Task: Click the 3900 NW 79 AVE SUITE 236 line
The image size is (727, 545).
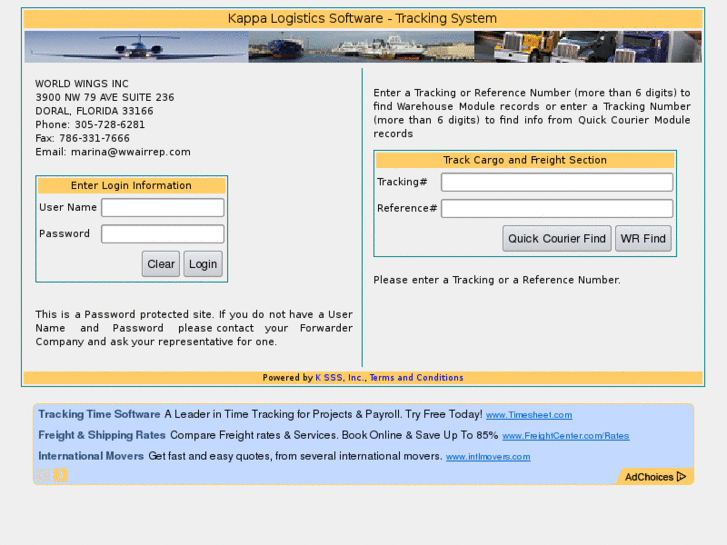Action: (x=105, y=97)
